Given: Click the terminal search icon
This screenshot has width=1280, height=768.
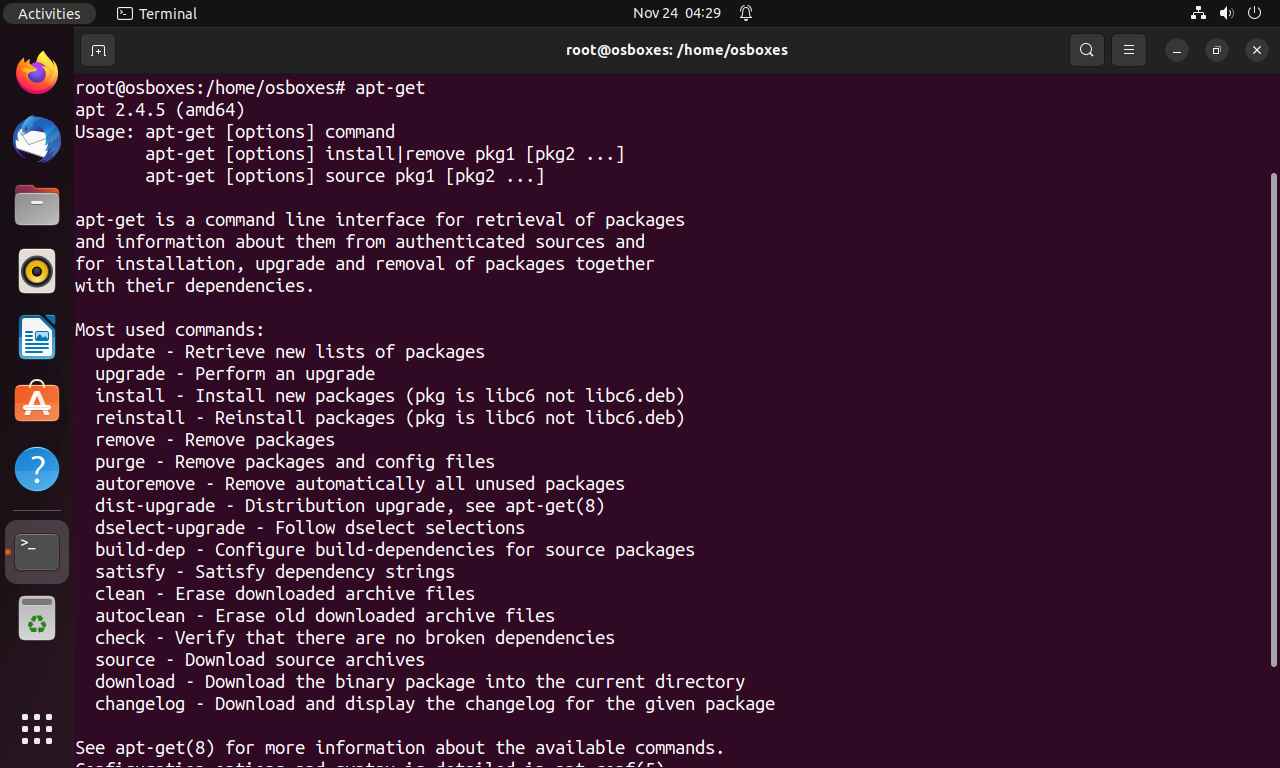Looking at the screenshot, I should tap(1087, 50).
